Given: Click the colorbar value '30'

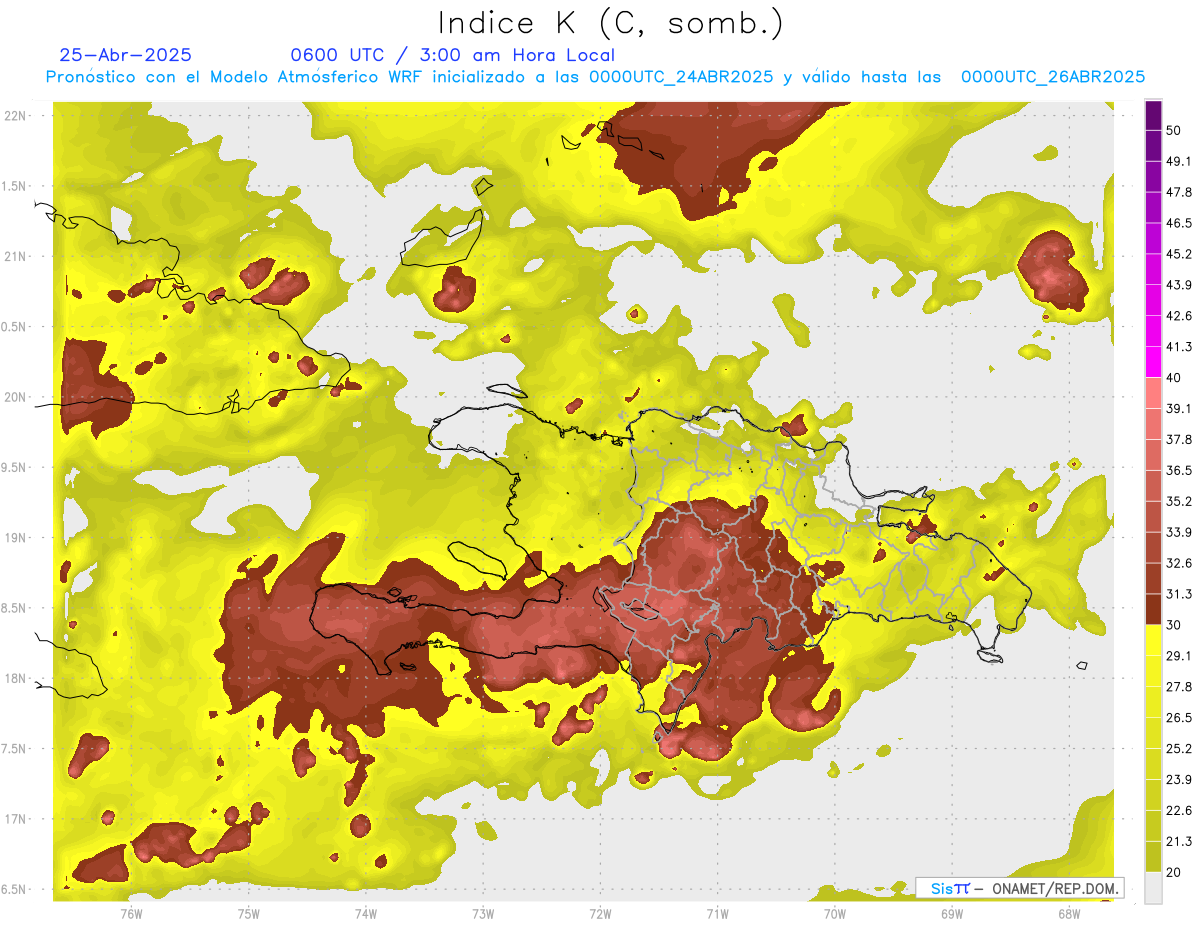Looking at the screenshot, I should coord(1174,624).
